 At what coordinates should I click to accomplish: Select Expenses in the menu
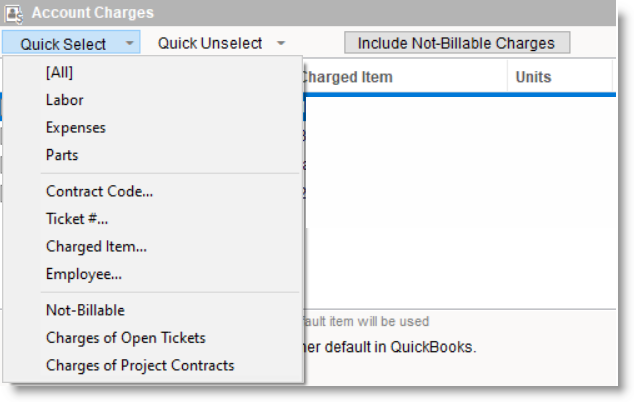point(75,128)
